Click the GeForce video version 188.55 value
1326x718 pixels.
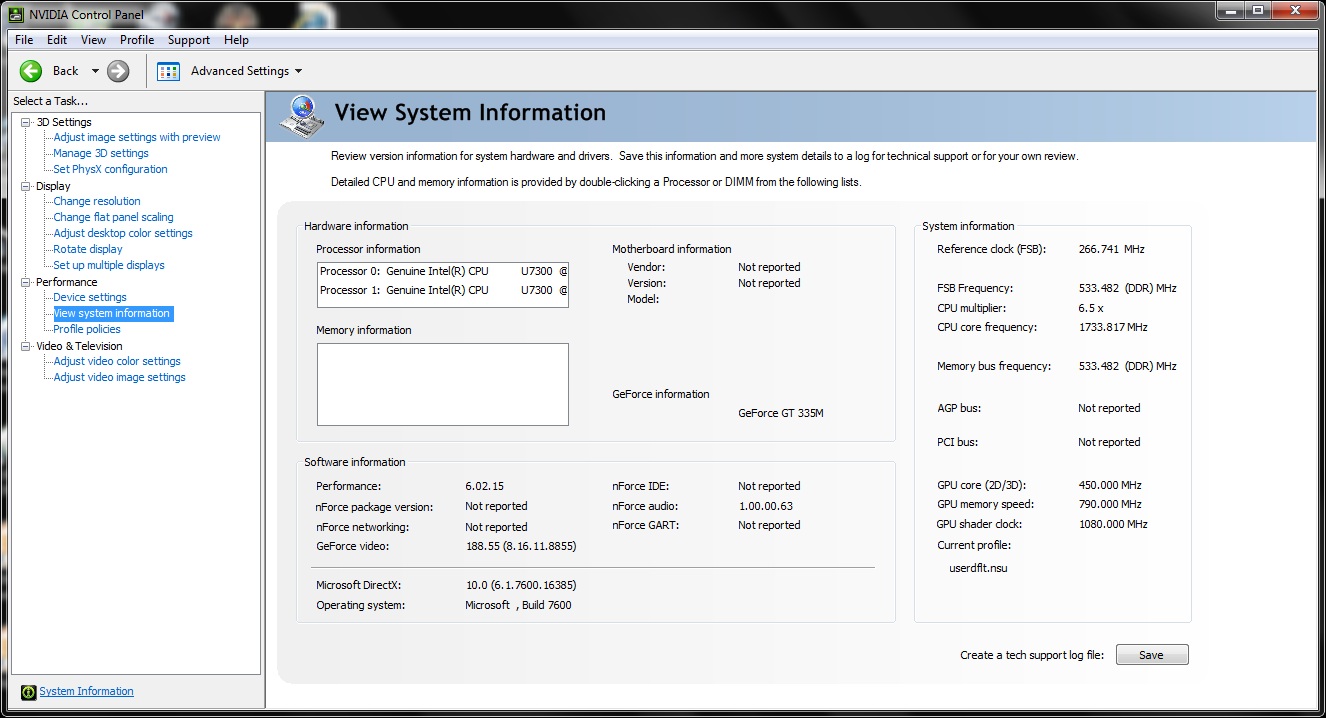pos(521,546)
